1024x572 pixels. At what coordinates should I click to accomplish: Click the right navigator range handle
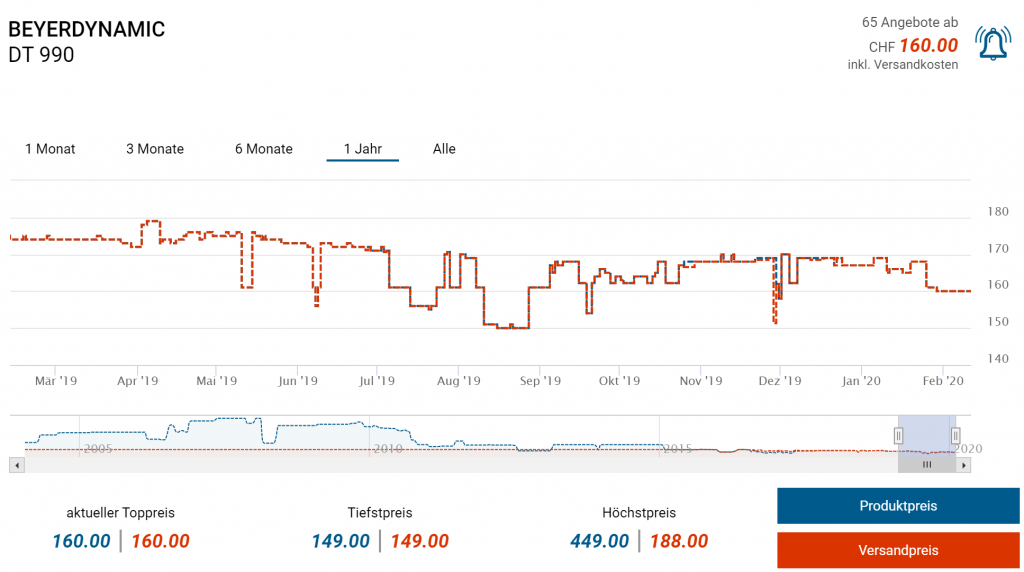point(955,435)
